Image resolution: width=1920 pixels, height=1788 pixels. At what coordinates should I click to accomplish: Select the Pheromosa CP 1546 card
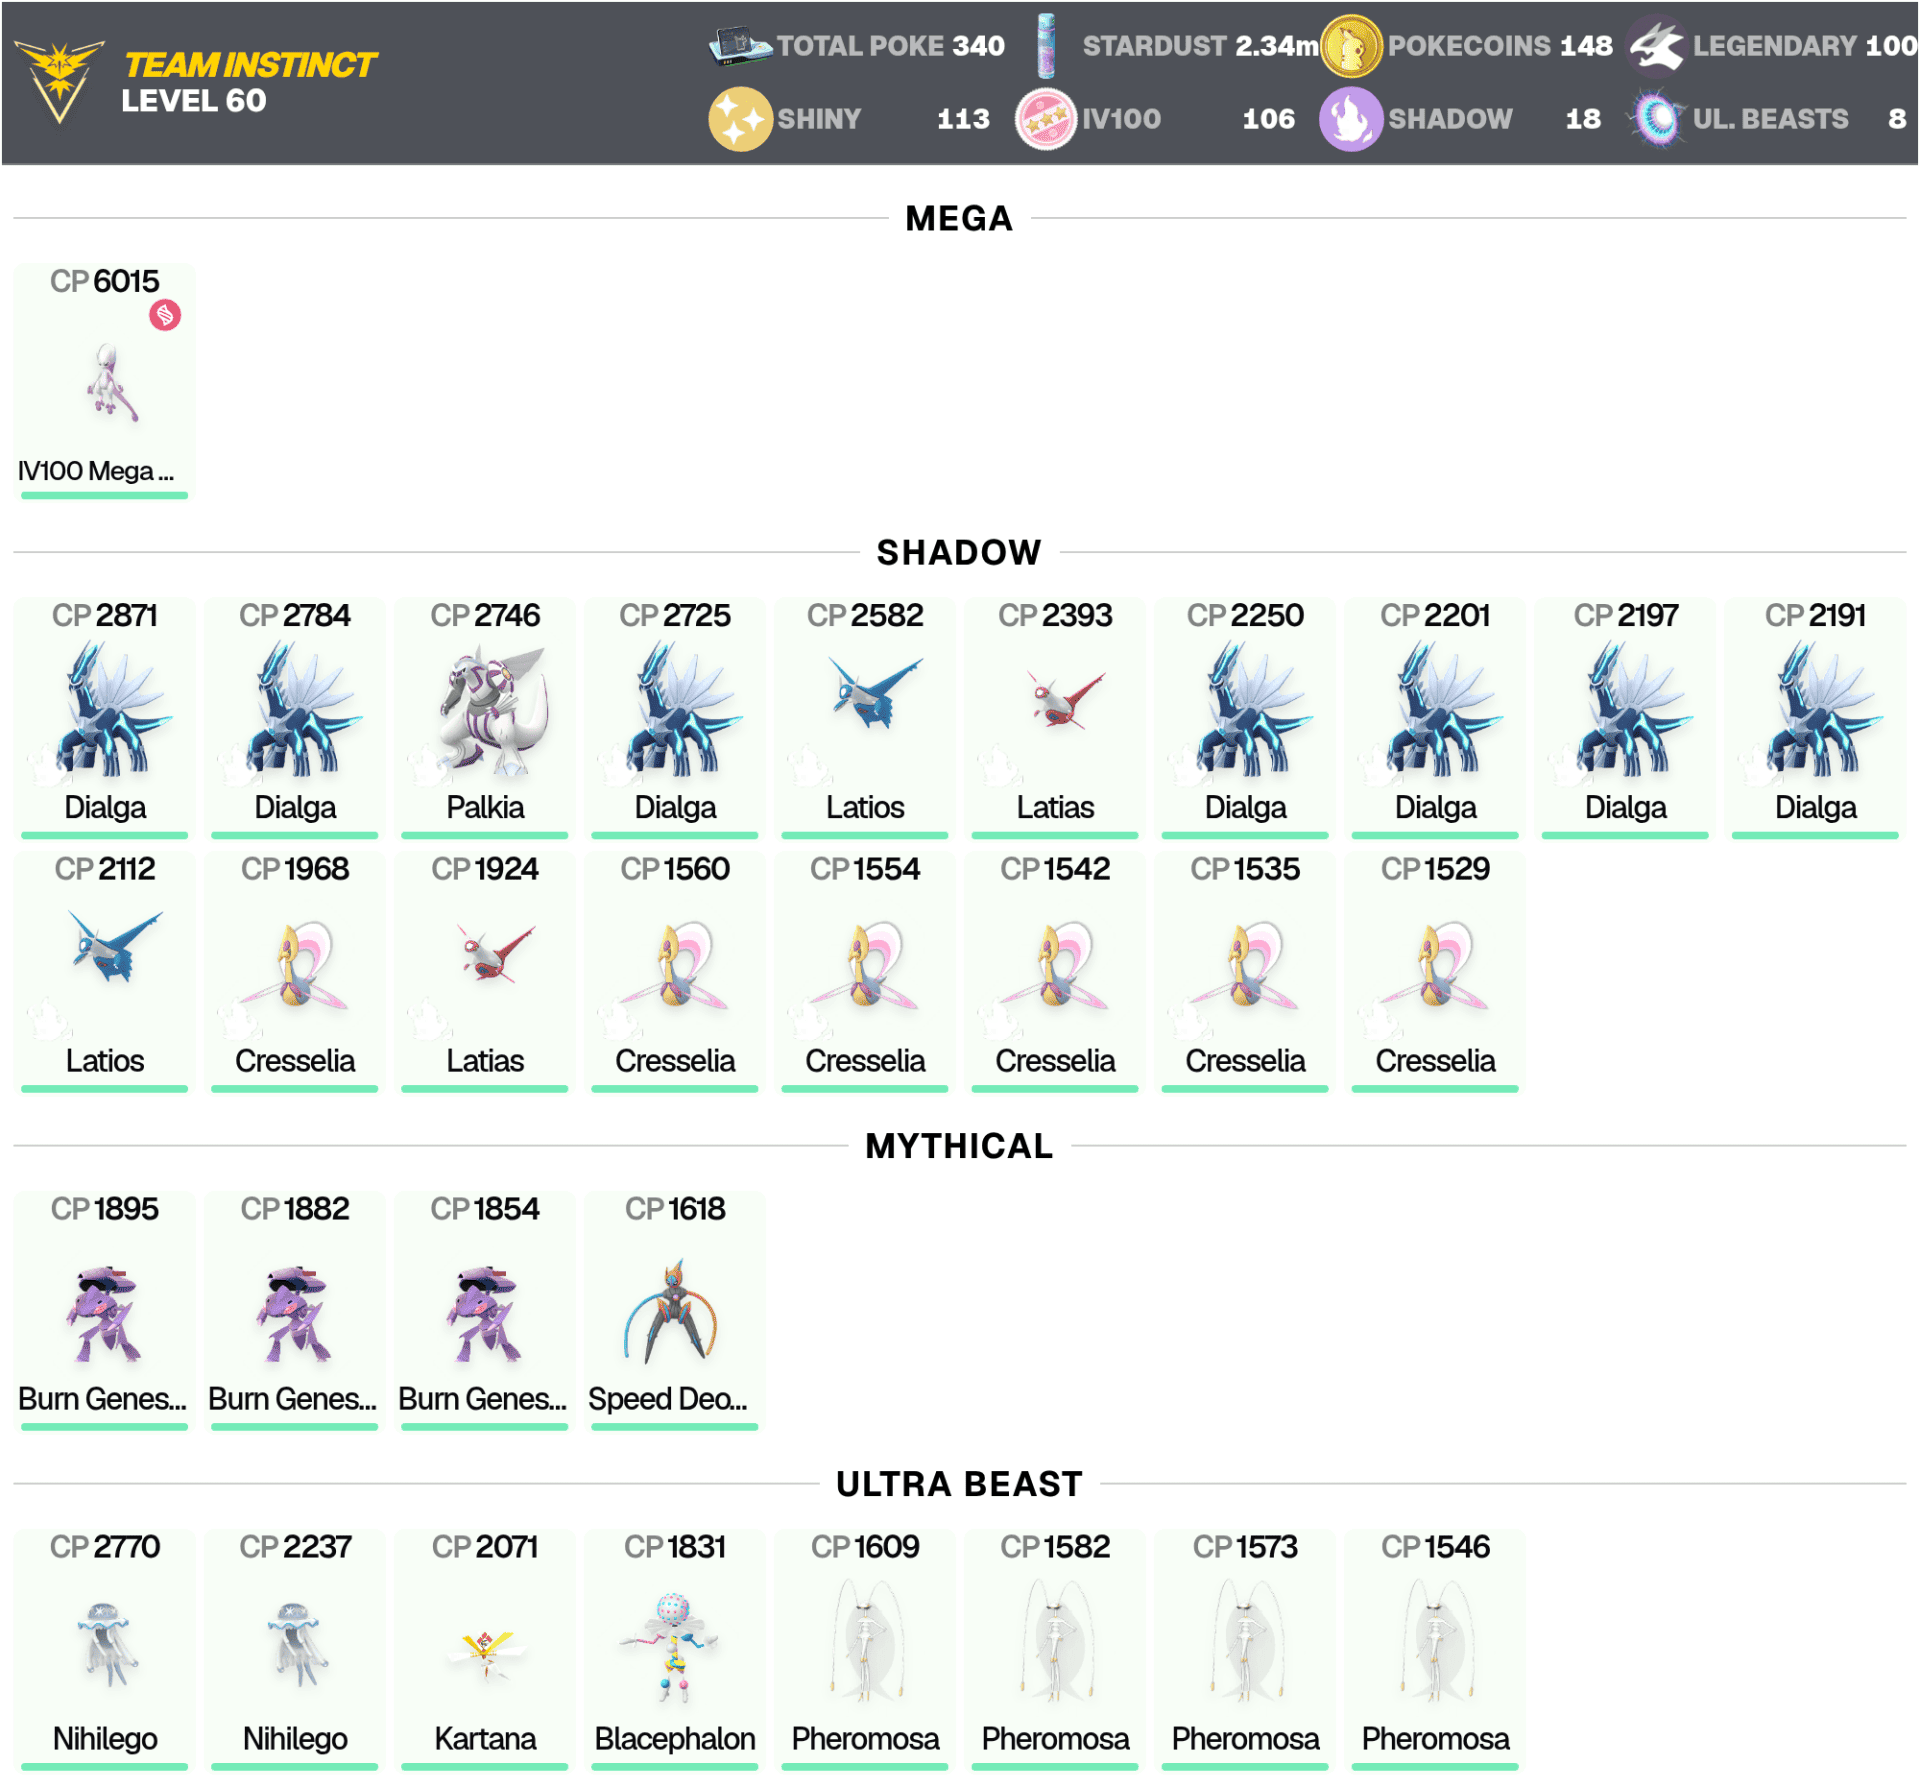(x=1434, y=1650)
